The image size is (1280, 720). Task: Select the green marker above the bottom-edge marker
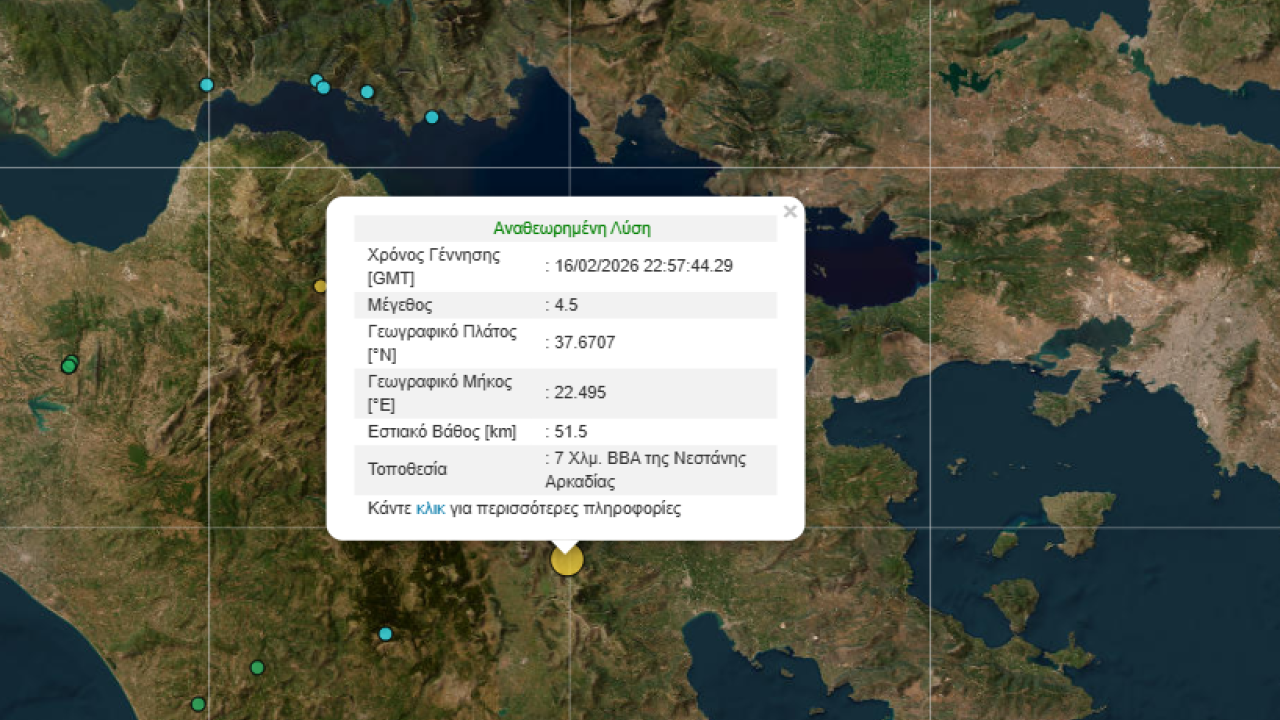(x=257, y=667)
